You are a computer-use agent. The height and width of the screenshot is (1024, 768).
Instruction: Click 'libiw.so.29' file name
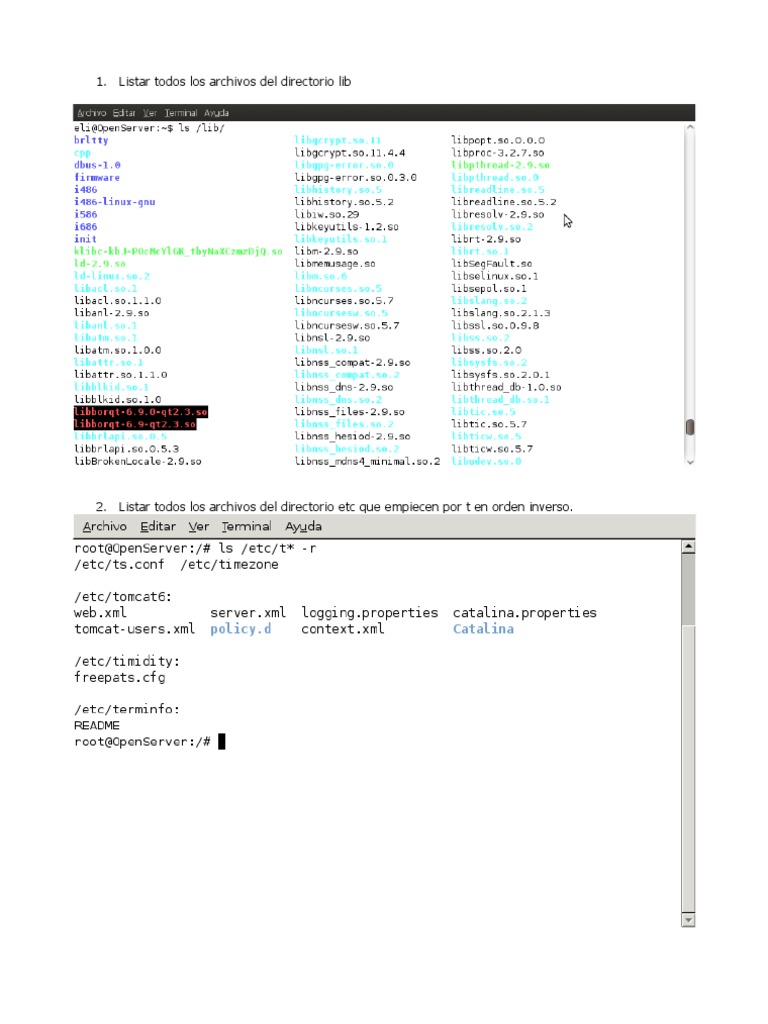pos(327,214)
